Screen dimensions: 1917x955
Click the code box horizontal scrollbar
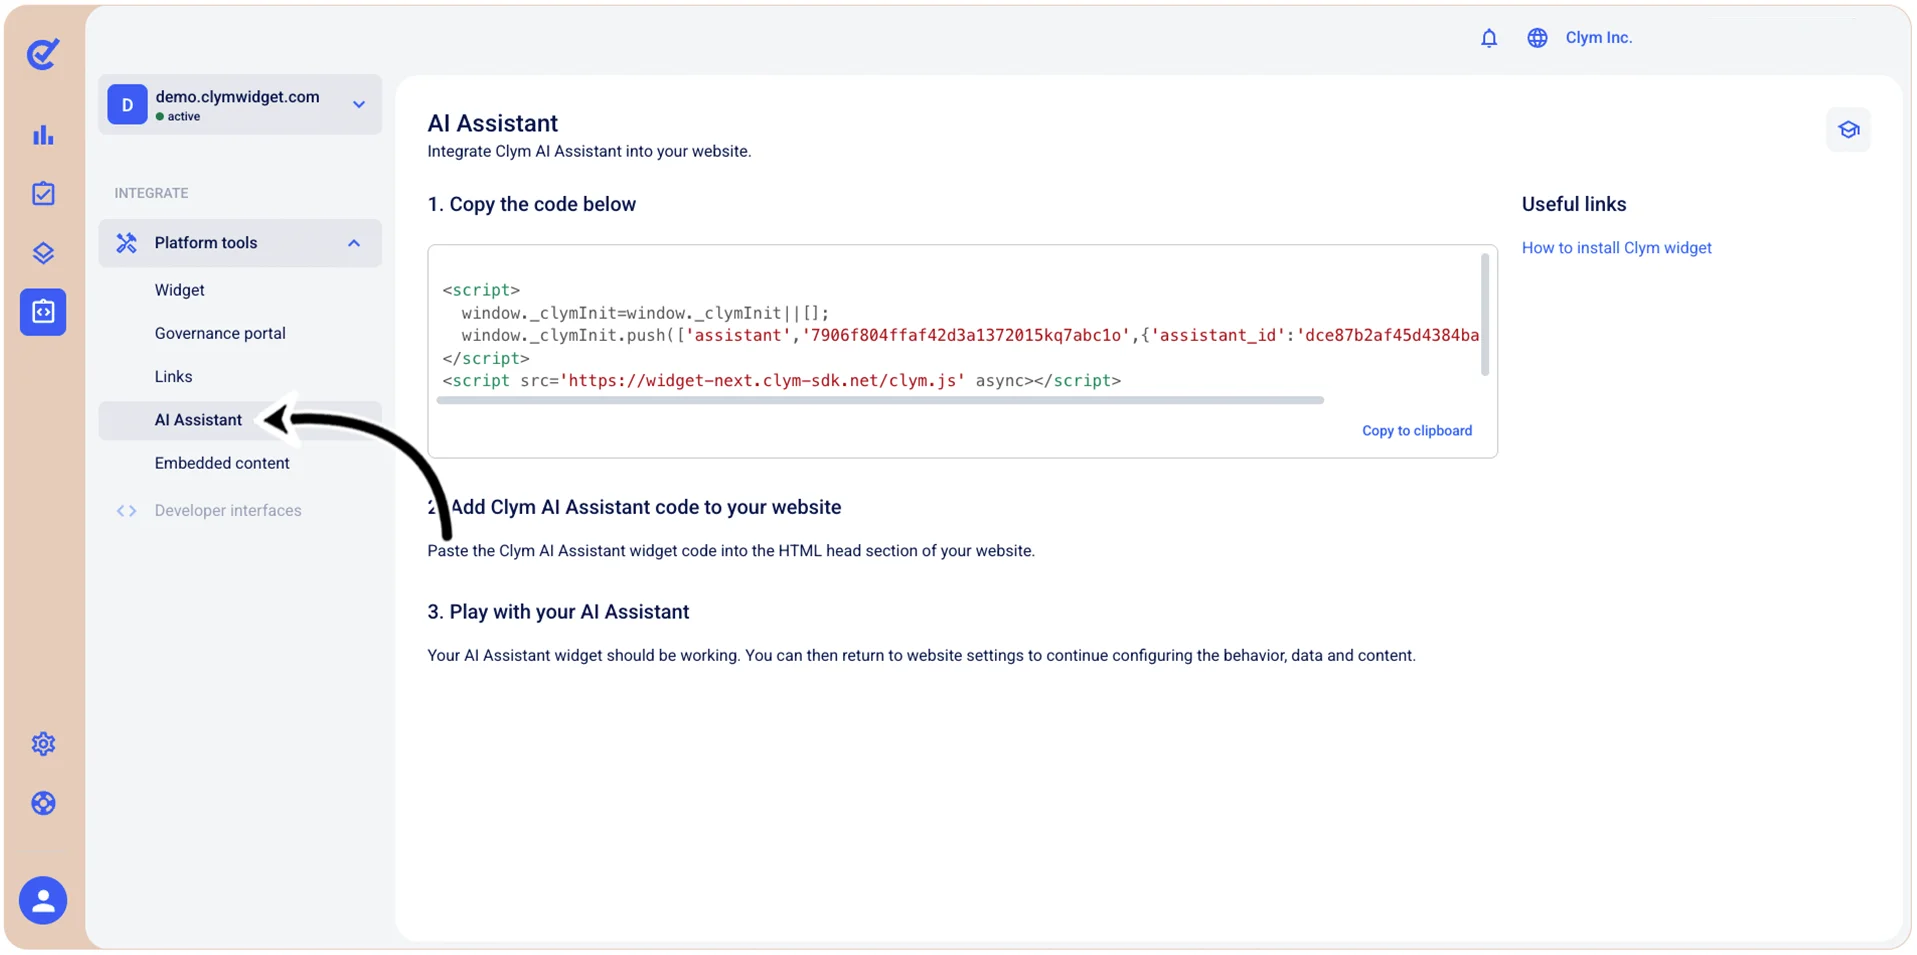pos(880,400)
